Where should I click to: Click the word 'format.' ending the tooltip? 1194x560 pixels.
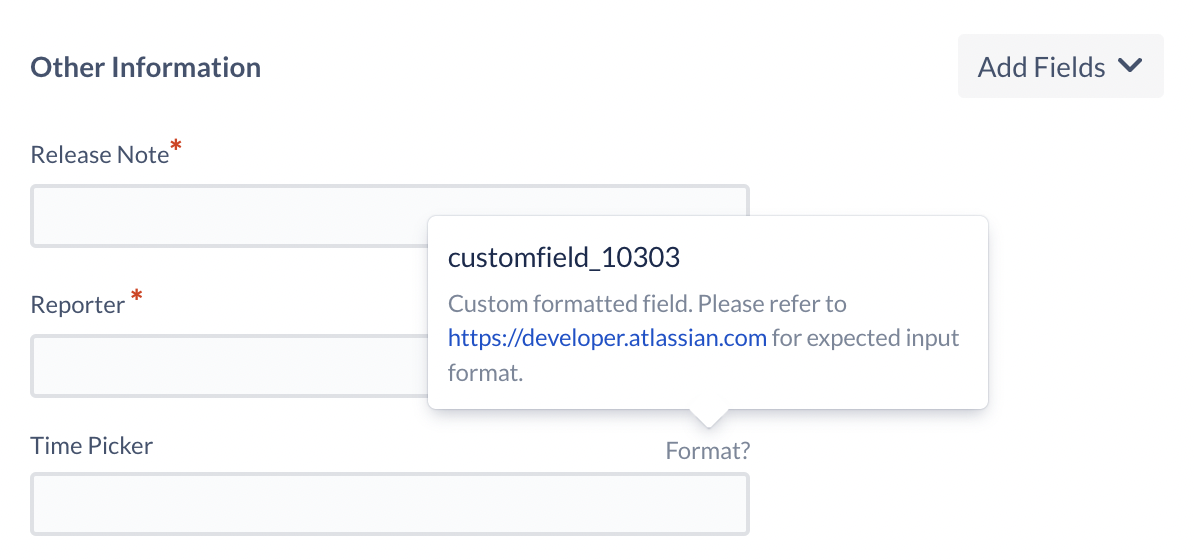[x=485, y=374]
